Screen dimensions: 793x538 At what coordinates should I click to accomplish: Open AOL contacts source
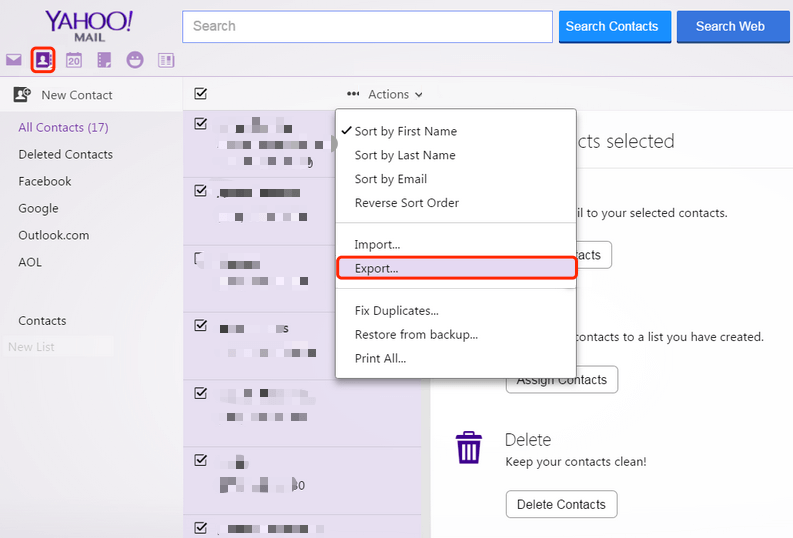pyautogui.click(x=30, y=262)
